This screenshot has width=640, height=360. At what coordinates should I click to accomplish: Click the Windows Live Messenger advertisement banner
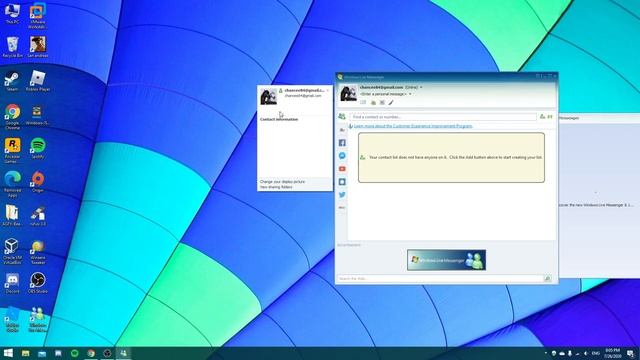pyautogui.click(x=446, y=260)
